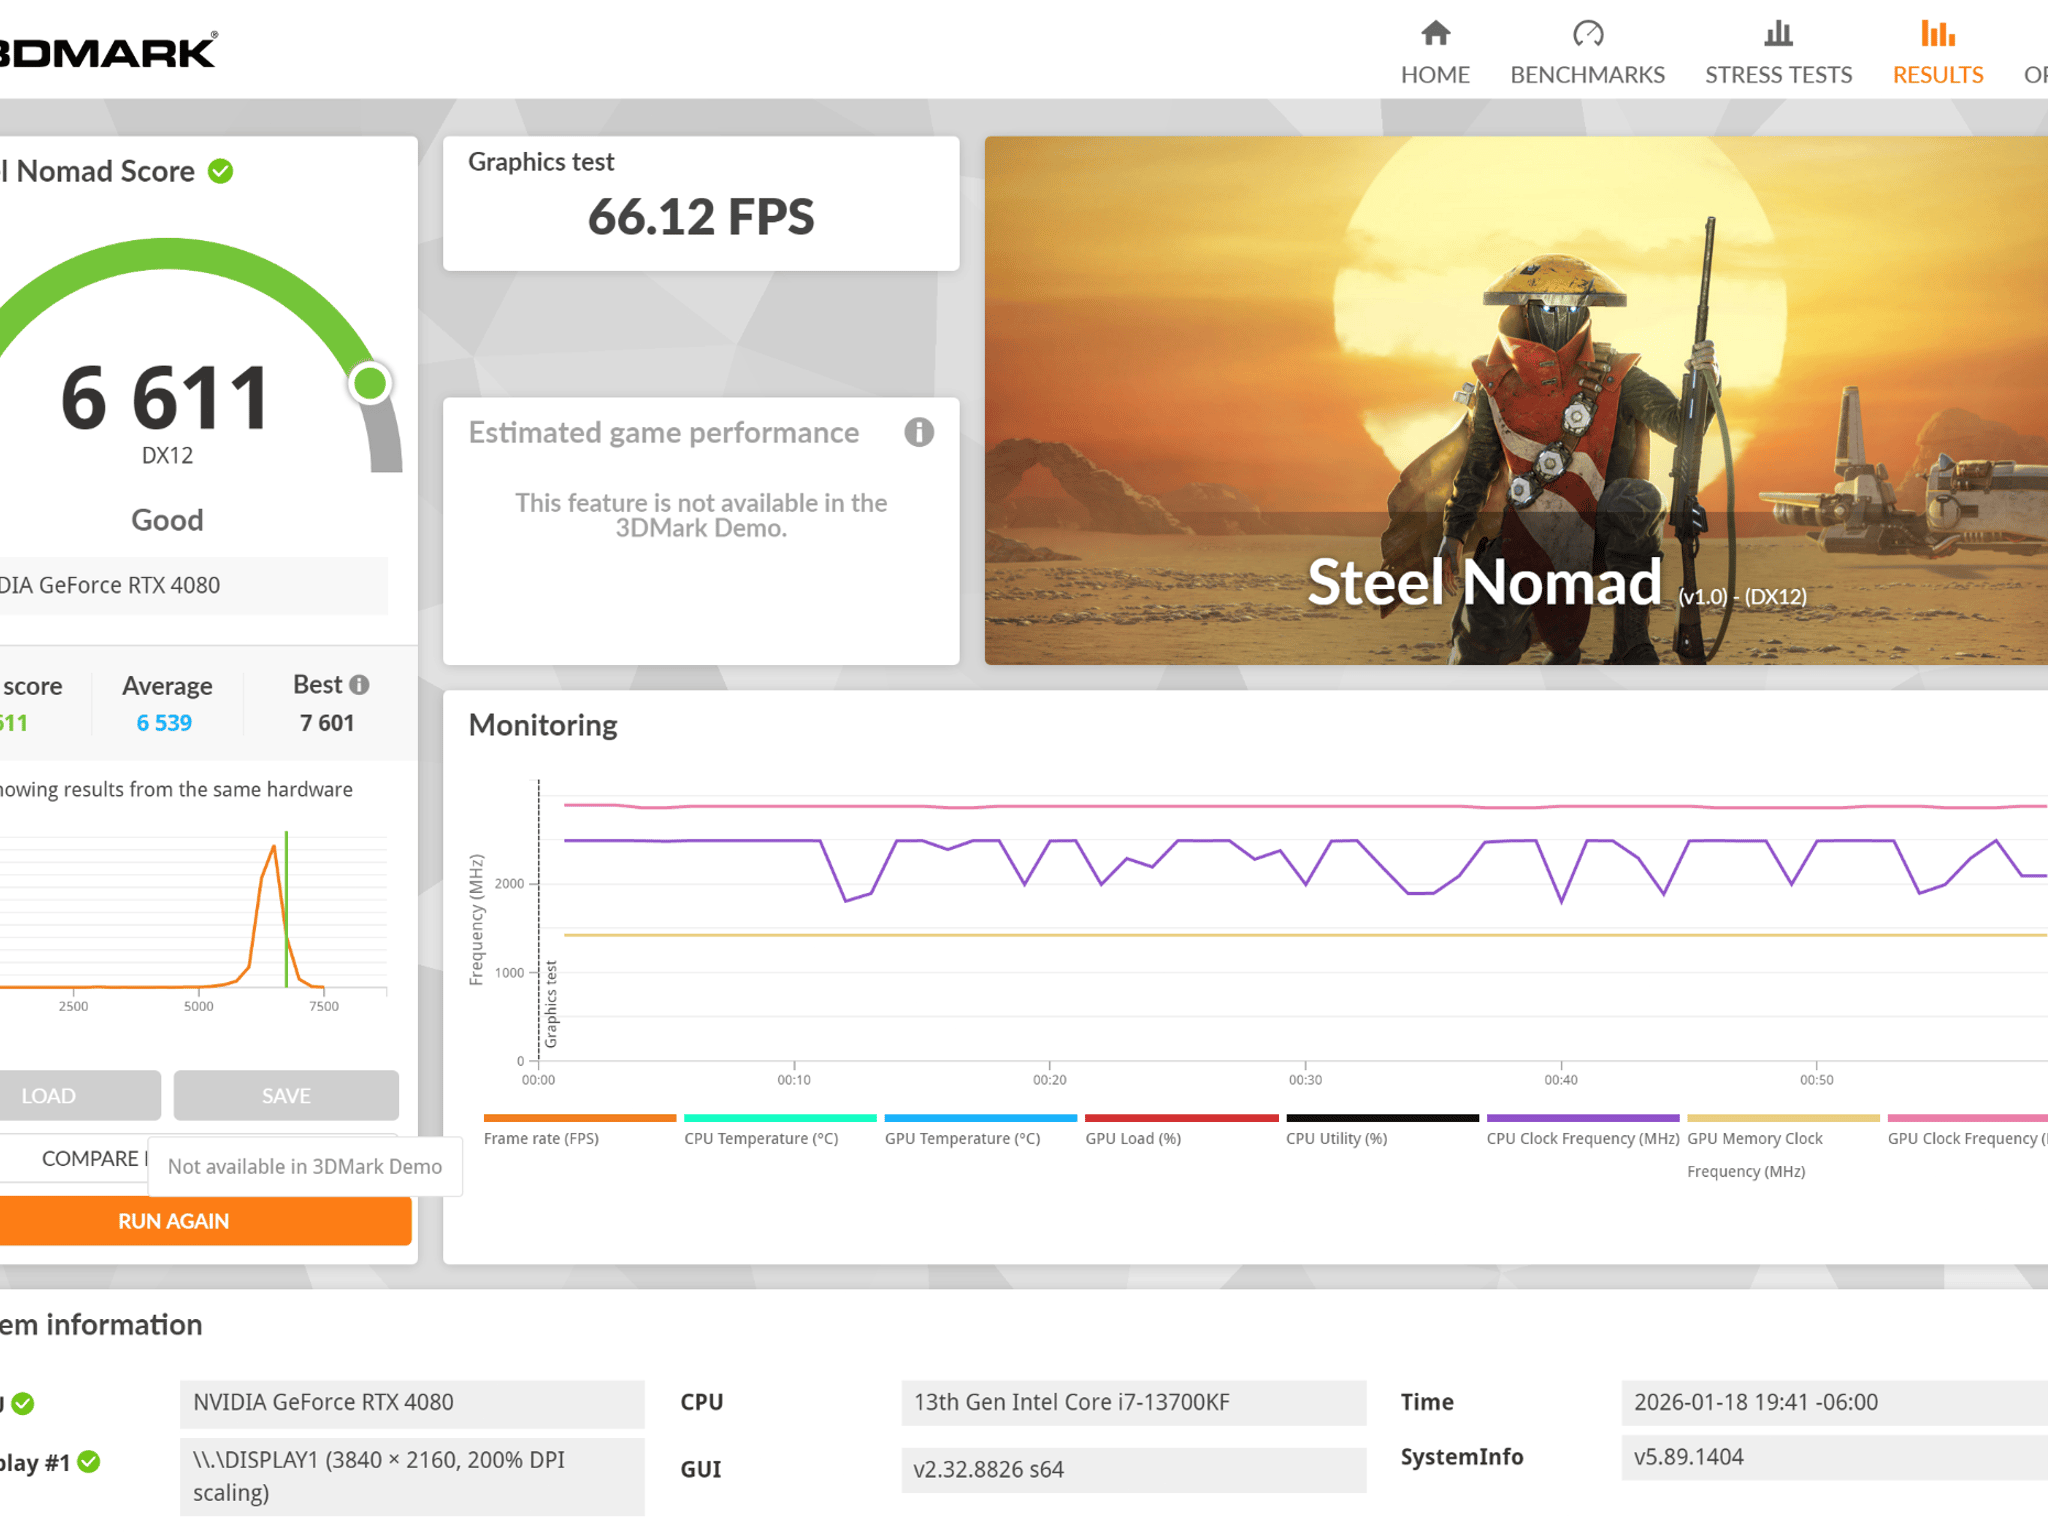Open Benchmarks via the gauge icon
This screenshot has width=2048, height=1536.
[x=1587, y=34]
